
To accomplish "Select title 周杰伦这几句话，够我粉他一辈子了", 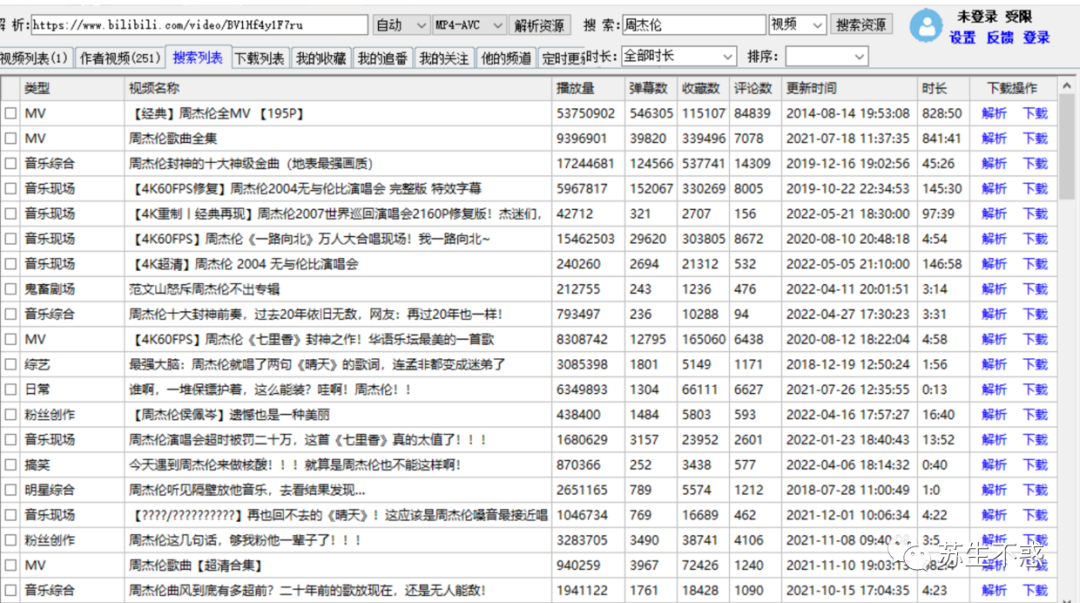I will pyautogui.click(x=245, y=540).
